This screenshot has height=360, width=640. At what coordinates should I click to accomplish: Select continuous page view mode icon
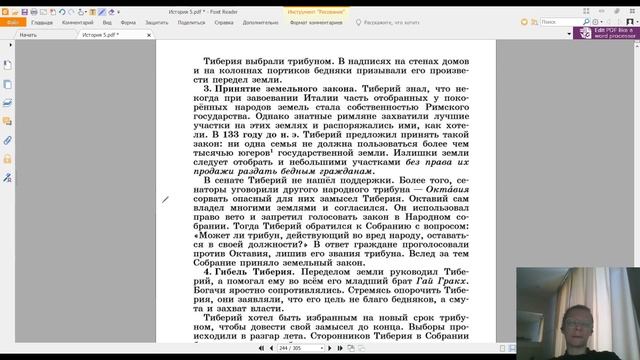point(512,348)
